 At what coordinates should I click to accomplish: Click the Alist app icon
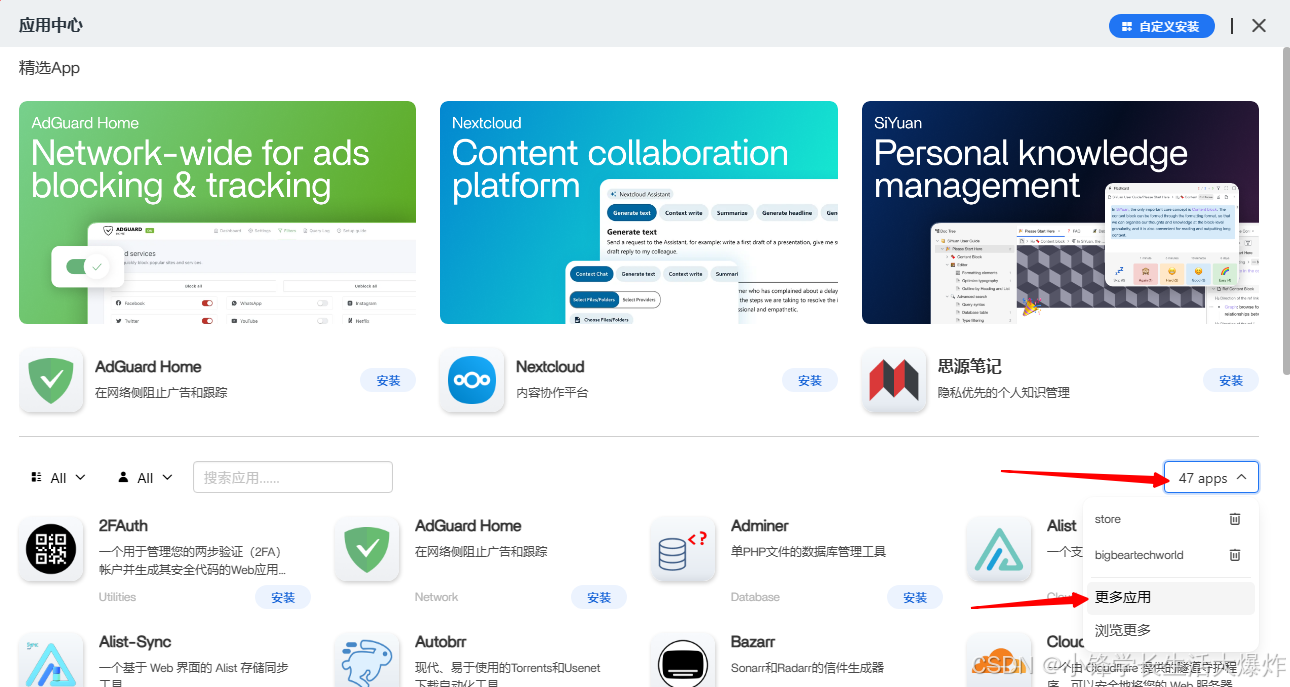(999, 549)
